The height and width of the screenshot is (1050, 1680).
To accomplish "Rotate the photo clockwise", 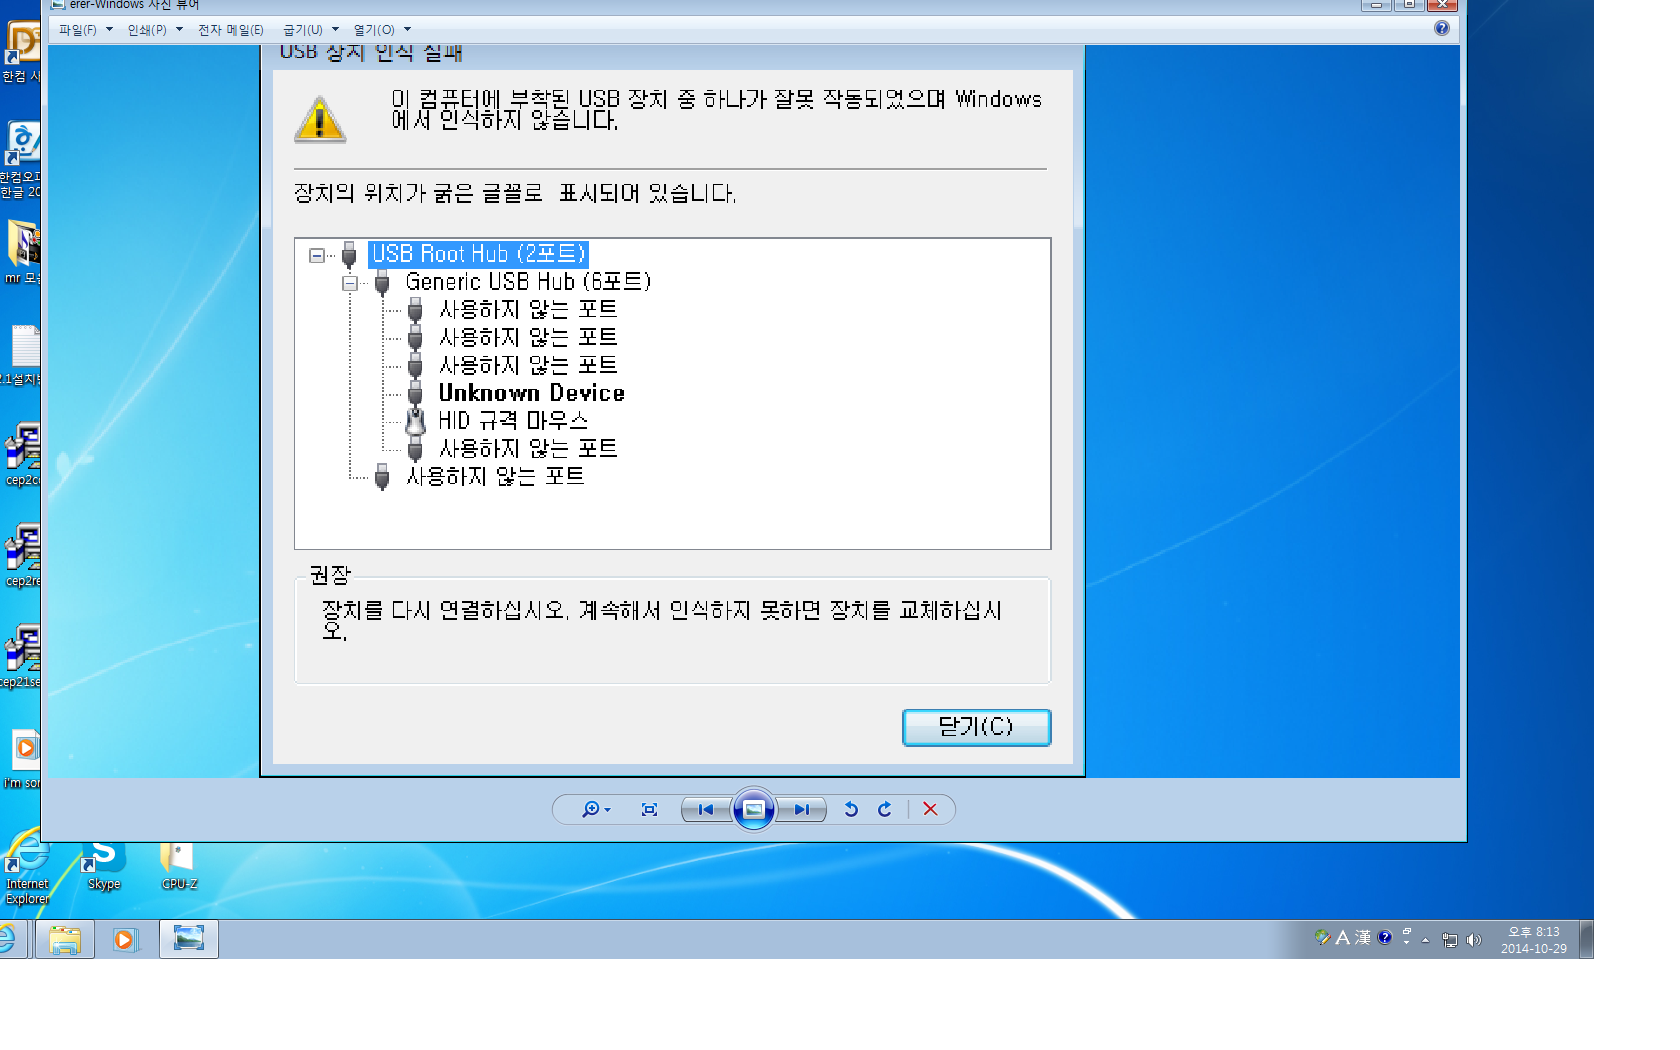I will coord(885,809).
